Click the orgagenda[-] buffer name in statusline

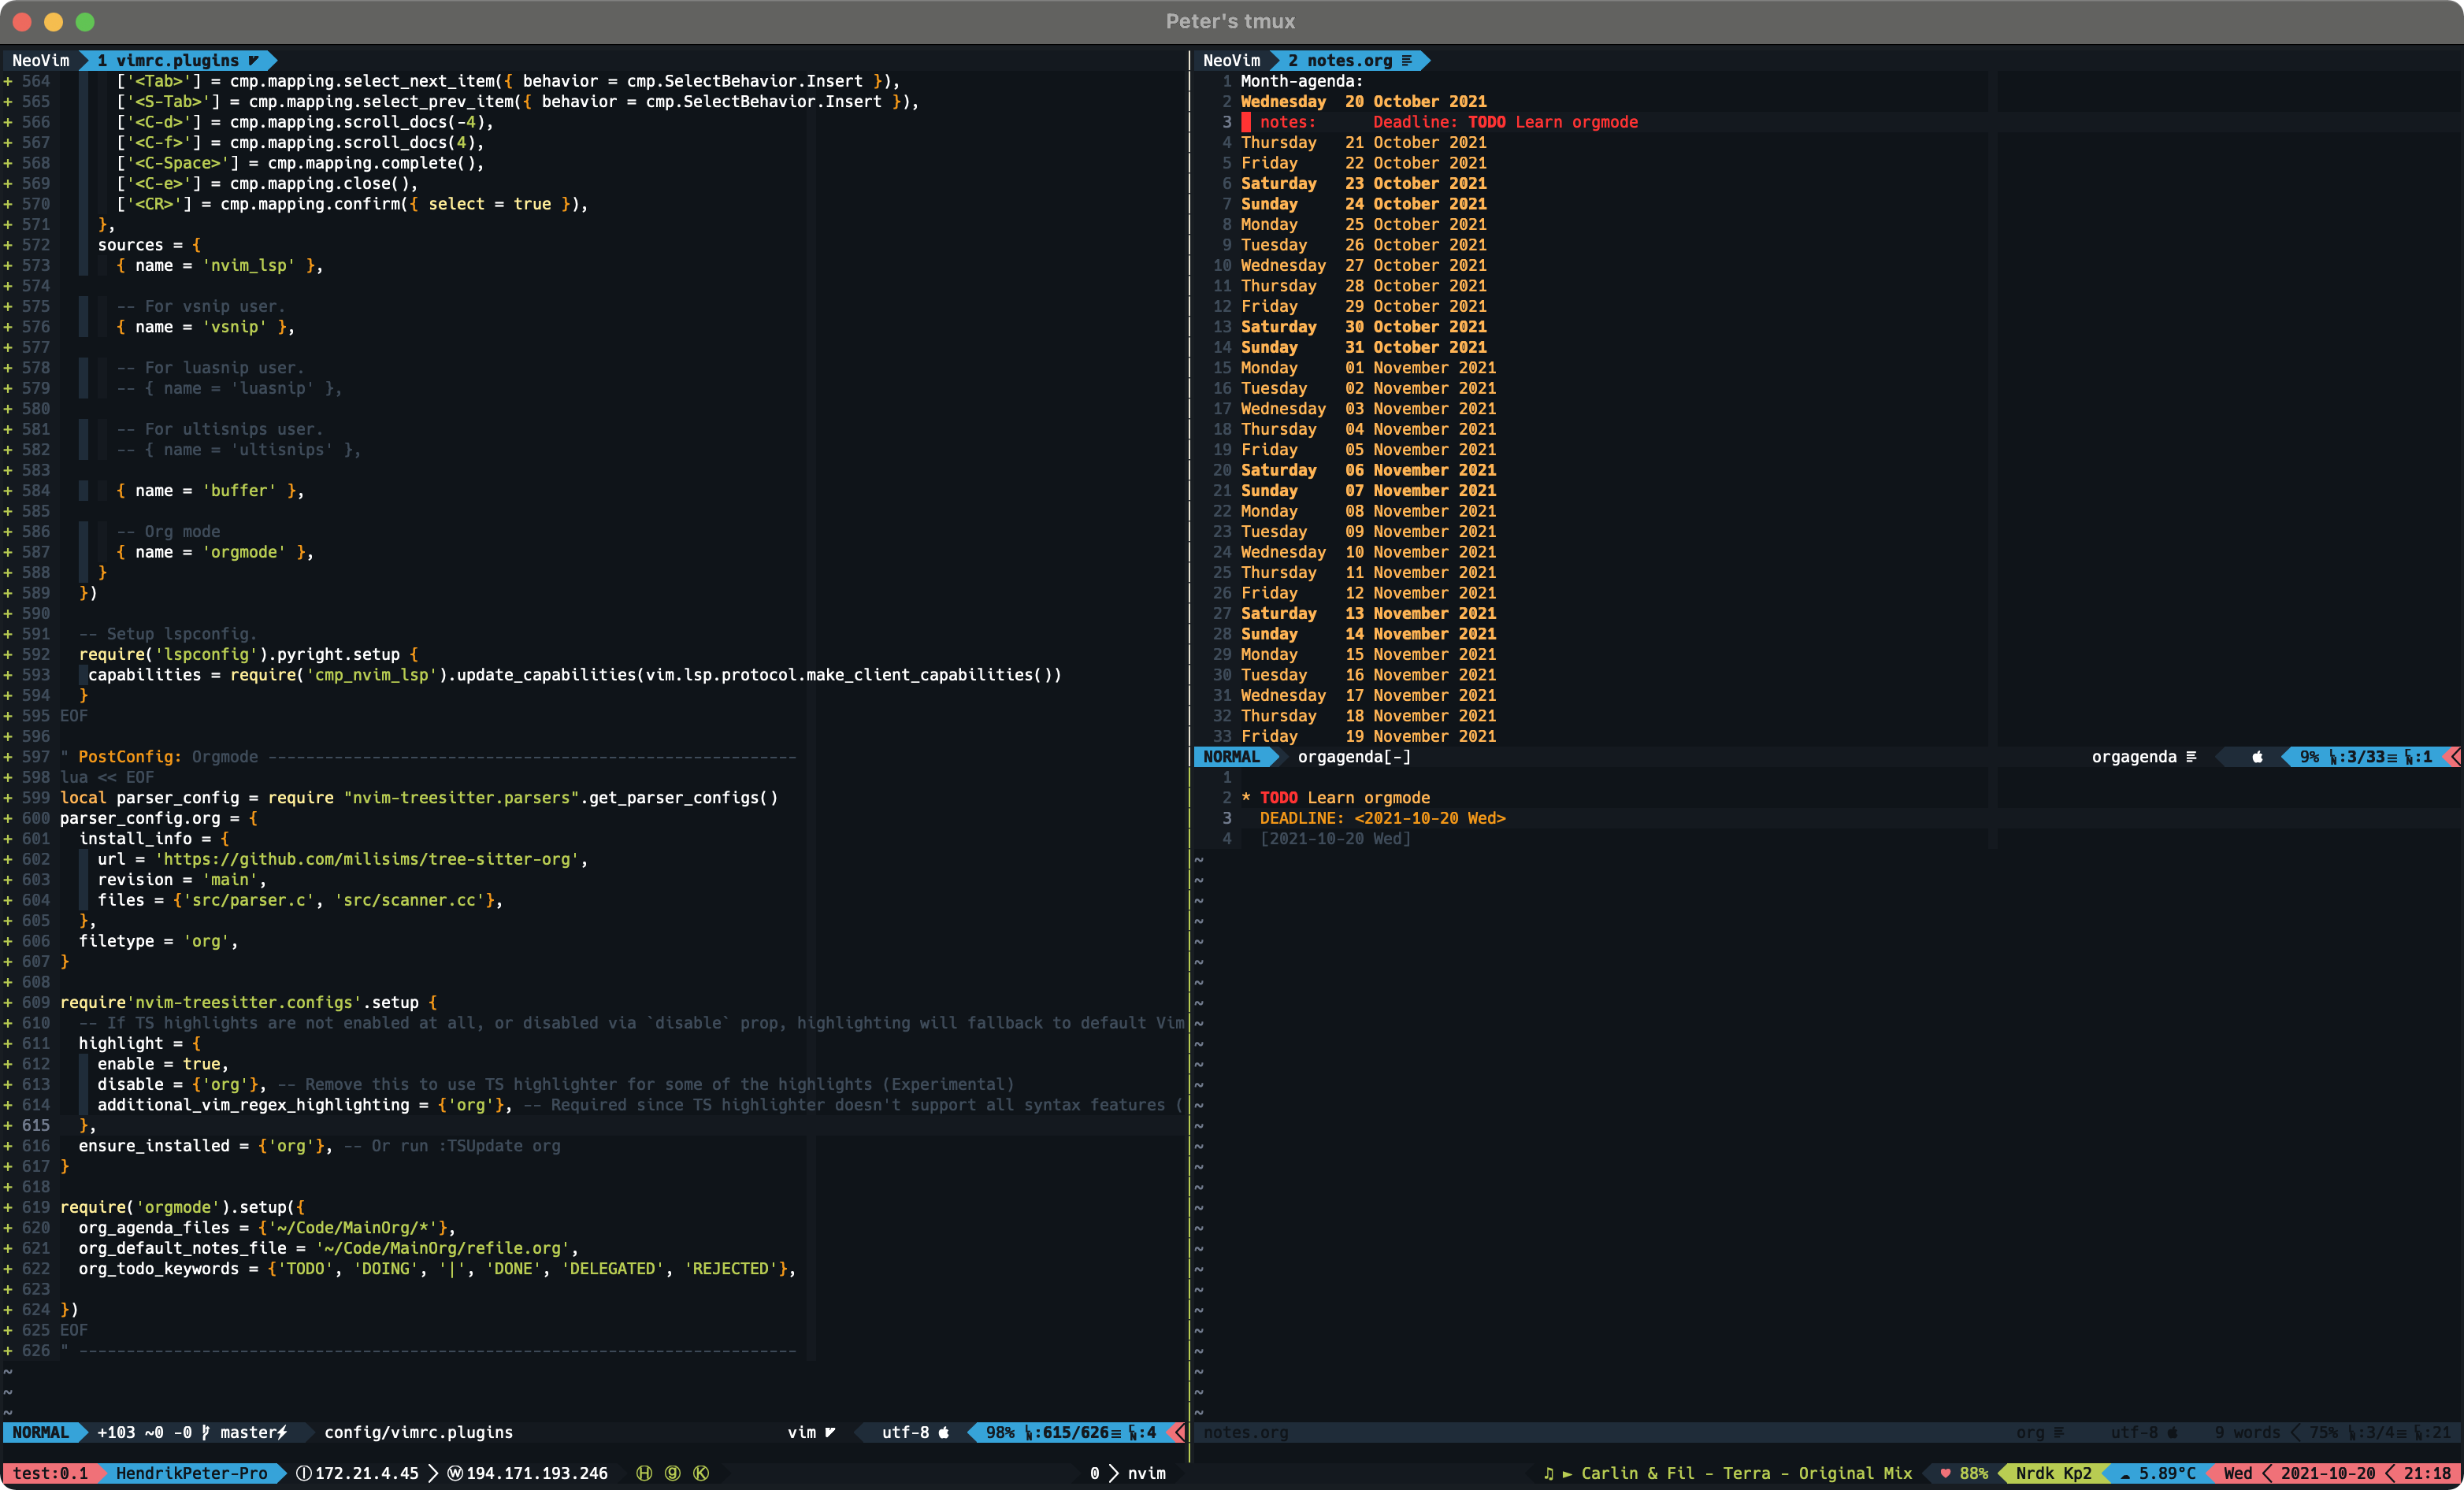(x=1354, y=757)
